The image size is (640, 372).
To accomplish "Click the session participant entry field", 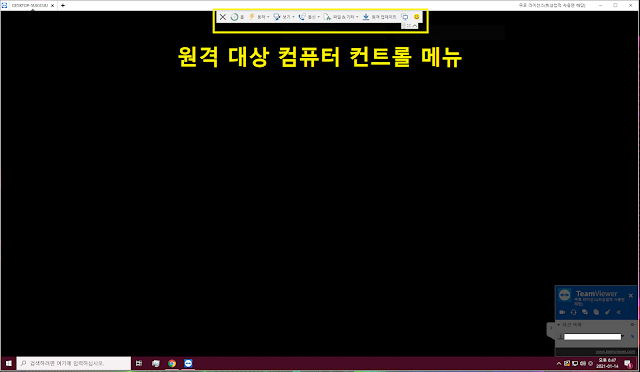I will [x=592, y=336].
